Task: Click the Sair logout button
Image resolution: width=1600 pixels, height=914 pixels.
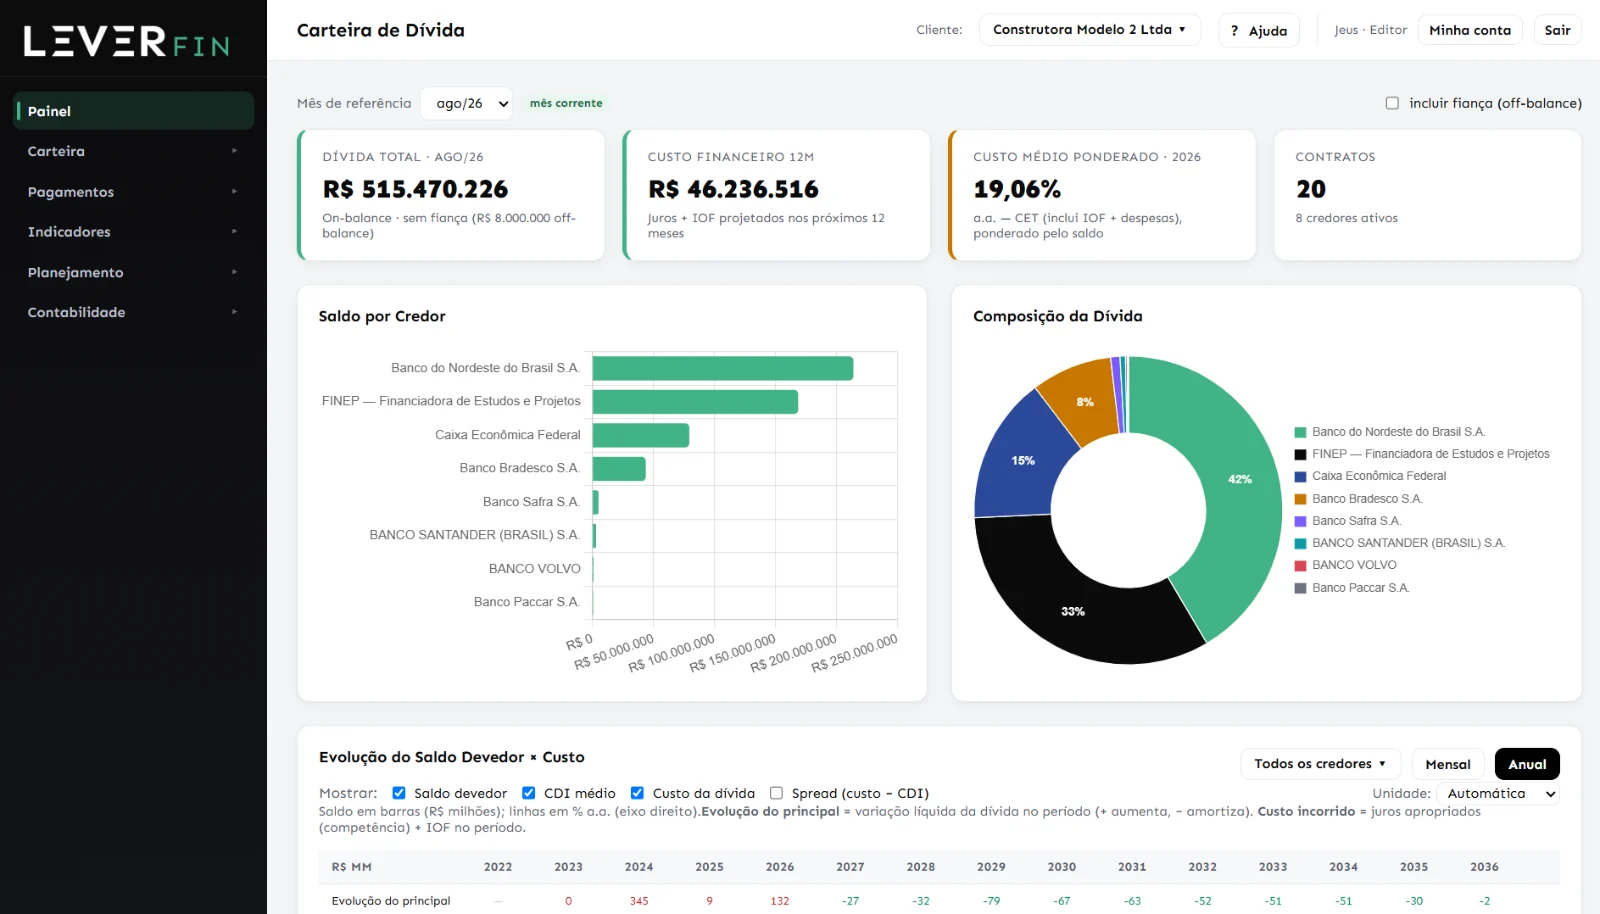Action: [1557, 30]
